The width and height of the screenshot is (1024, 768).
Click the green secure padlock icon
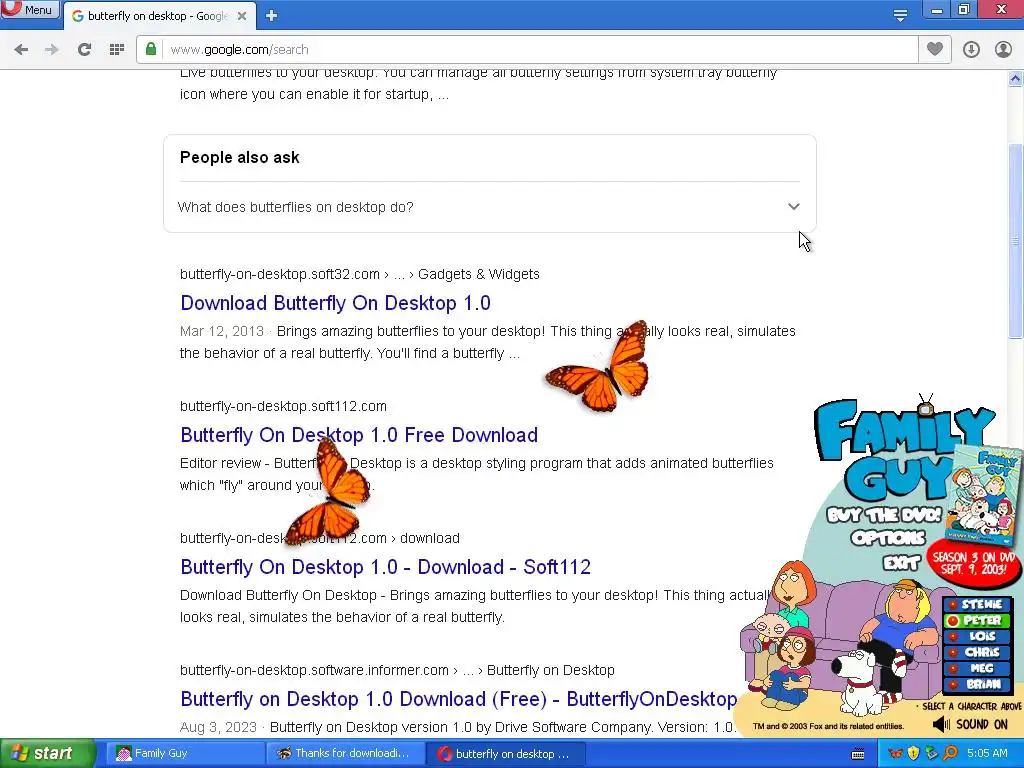pos(151,49)
